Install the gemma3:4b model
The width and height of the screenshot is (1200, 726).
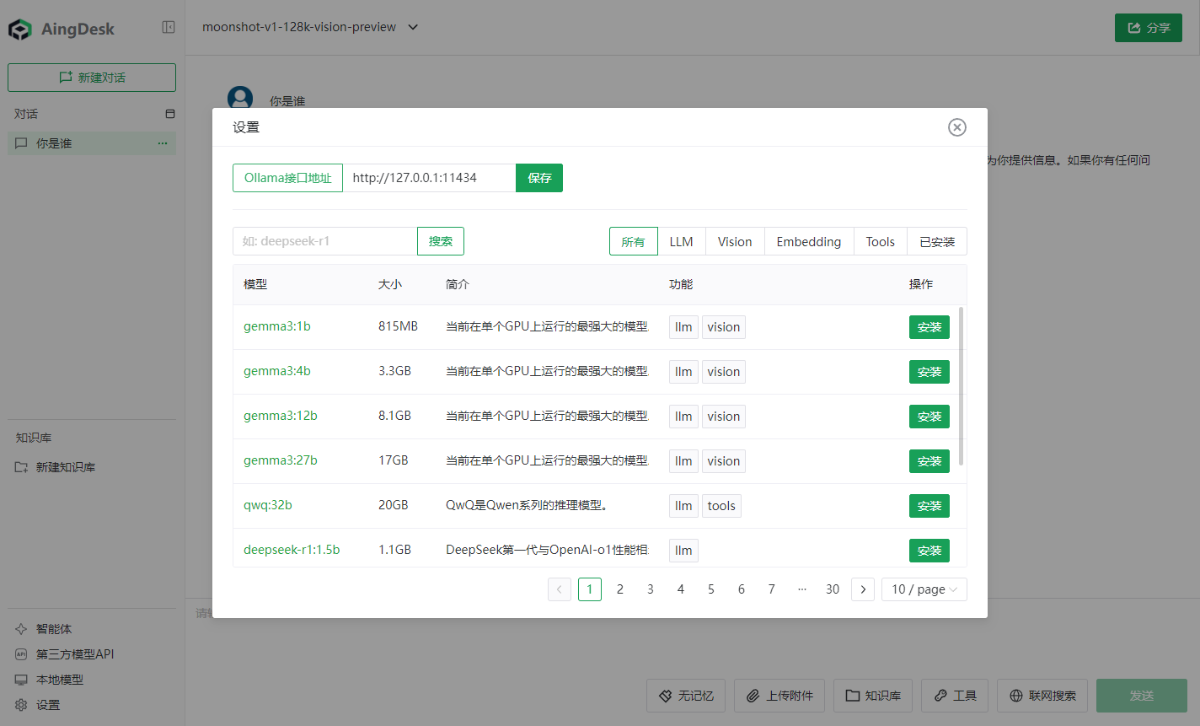pyautogui.click(x=929, y=372)
